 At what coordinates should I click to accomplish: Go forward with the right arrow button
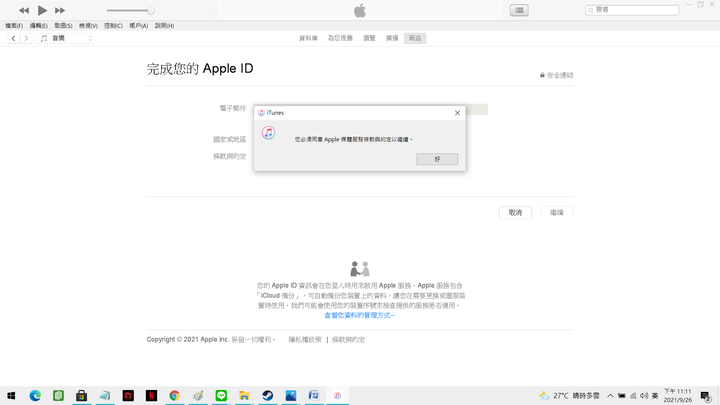(26, 39)
